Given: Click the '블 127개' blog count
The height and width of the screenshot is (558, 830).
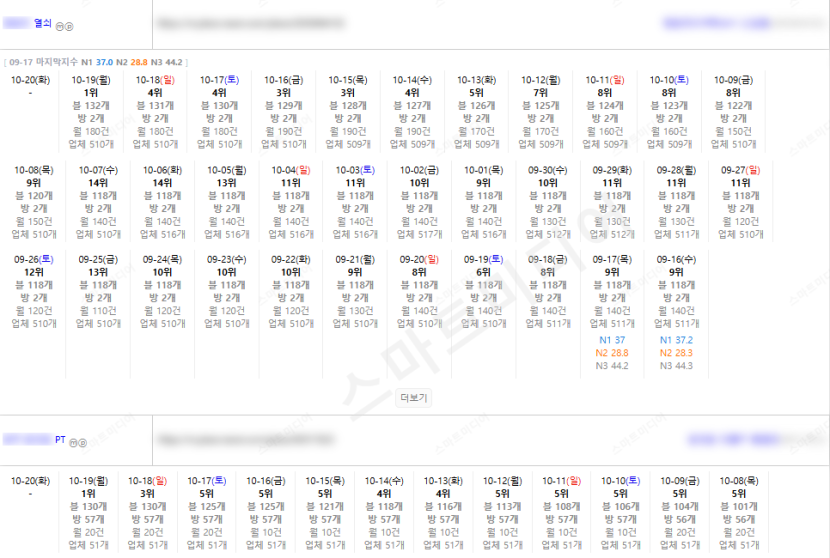Looking at the screenshot, I should (412, 106).
